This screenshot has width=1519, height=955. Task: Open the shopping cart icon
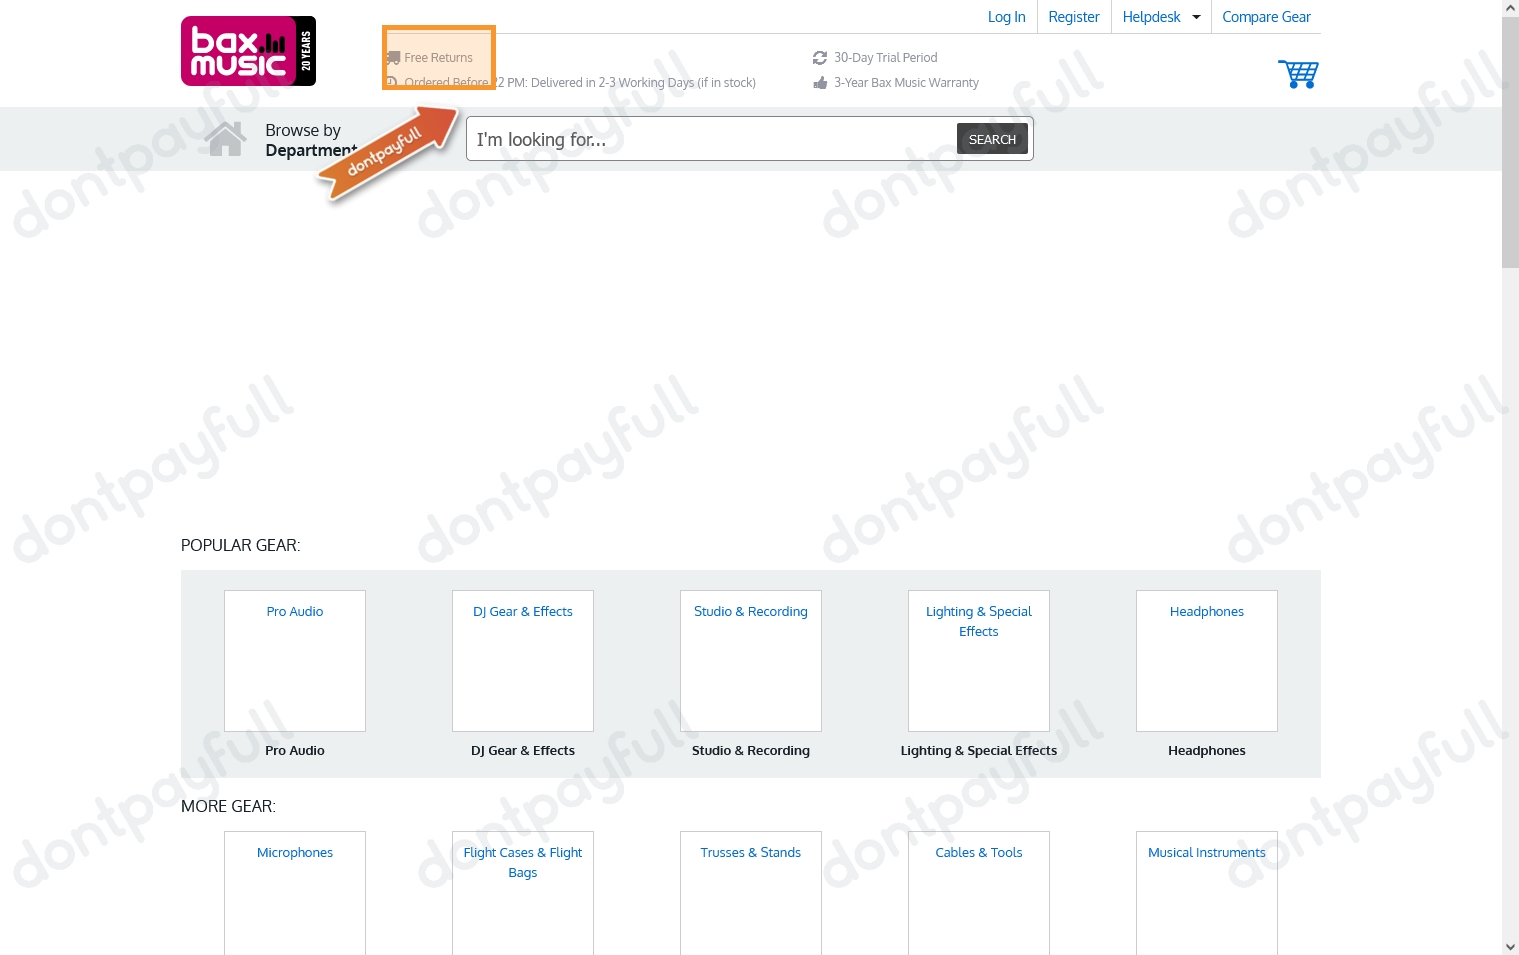1298,74
